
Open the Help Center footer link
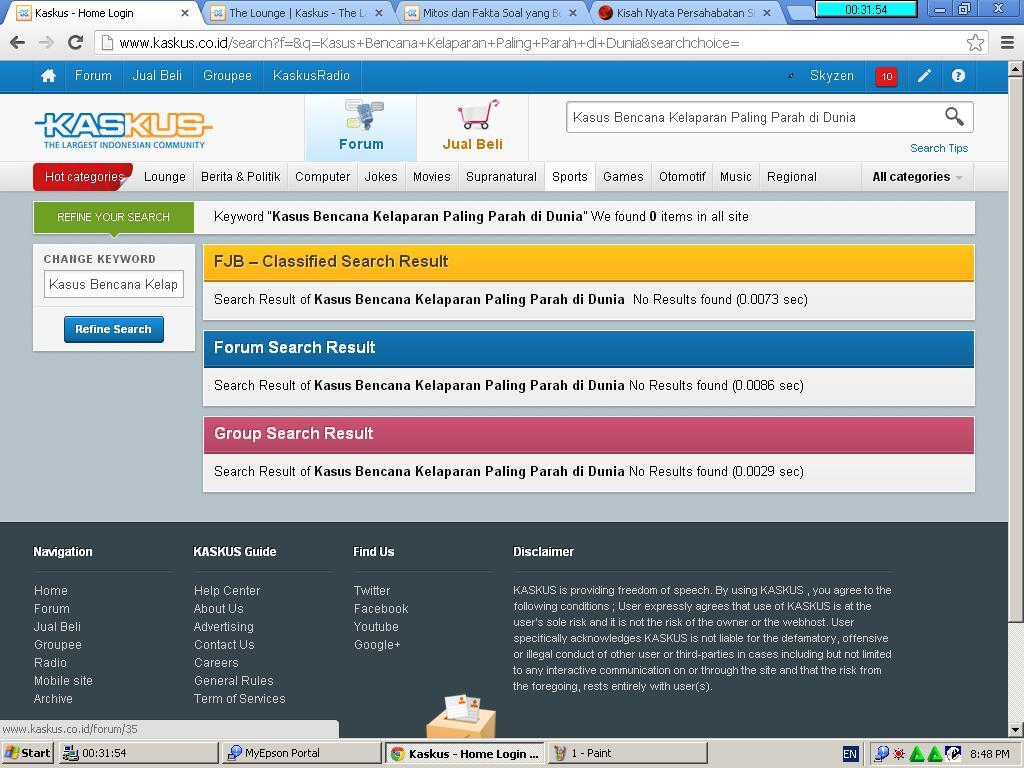coord(227,590)
